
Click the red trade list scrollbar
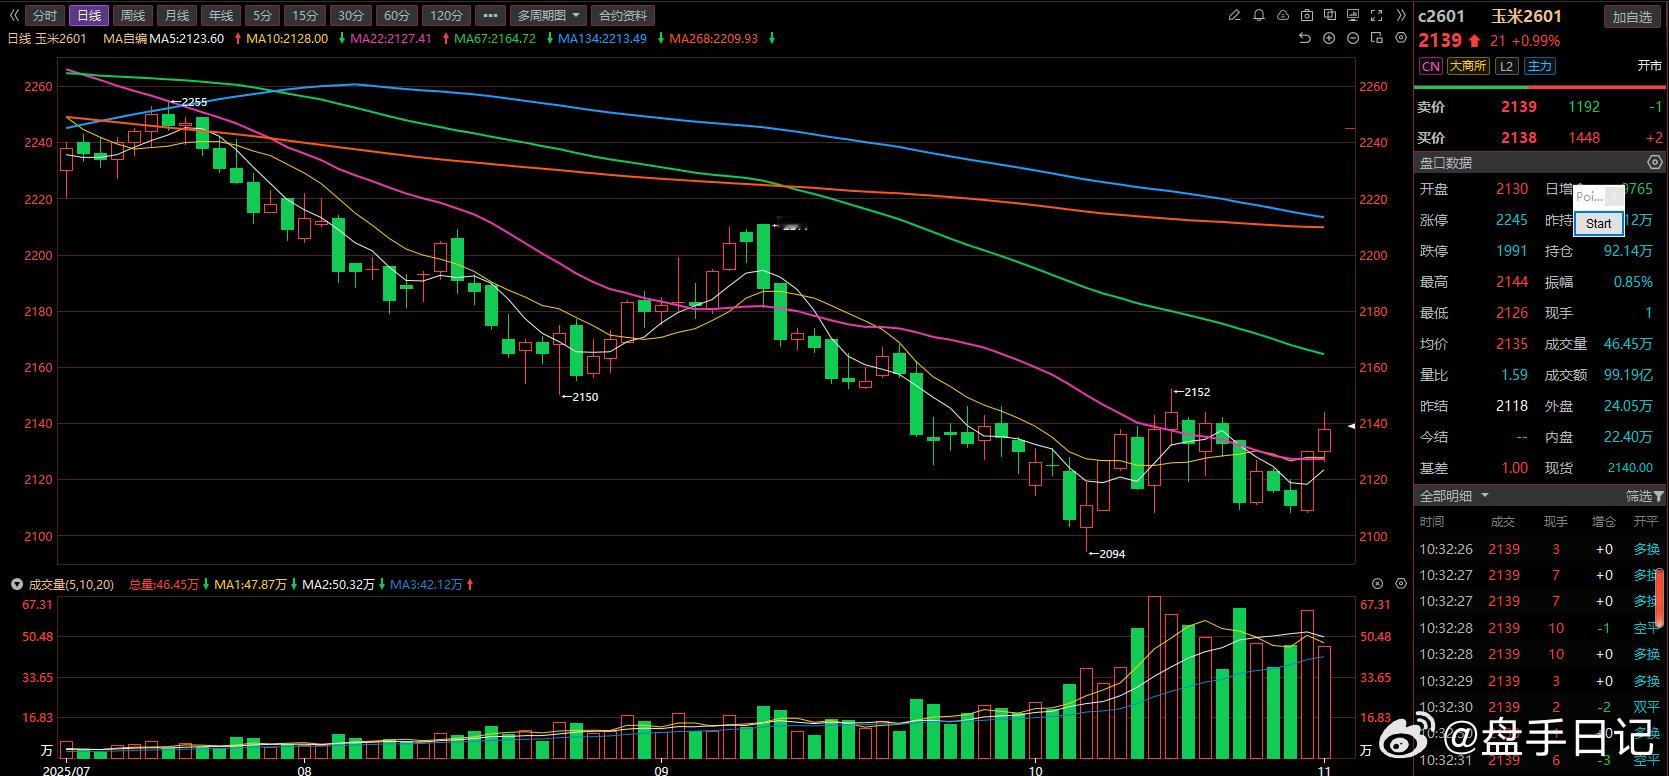[x=1659, y=598]
